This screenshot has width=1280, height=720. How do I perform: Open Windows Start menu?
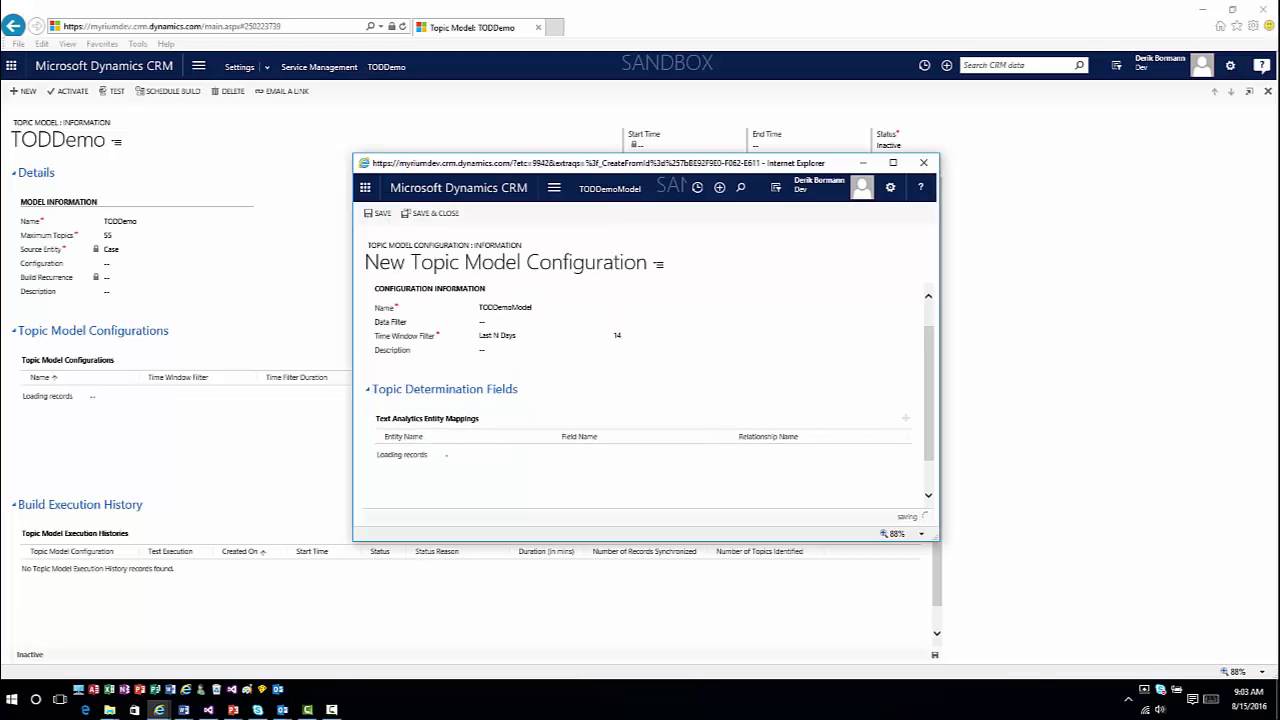tap(12, 699)
